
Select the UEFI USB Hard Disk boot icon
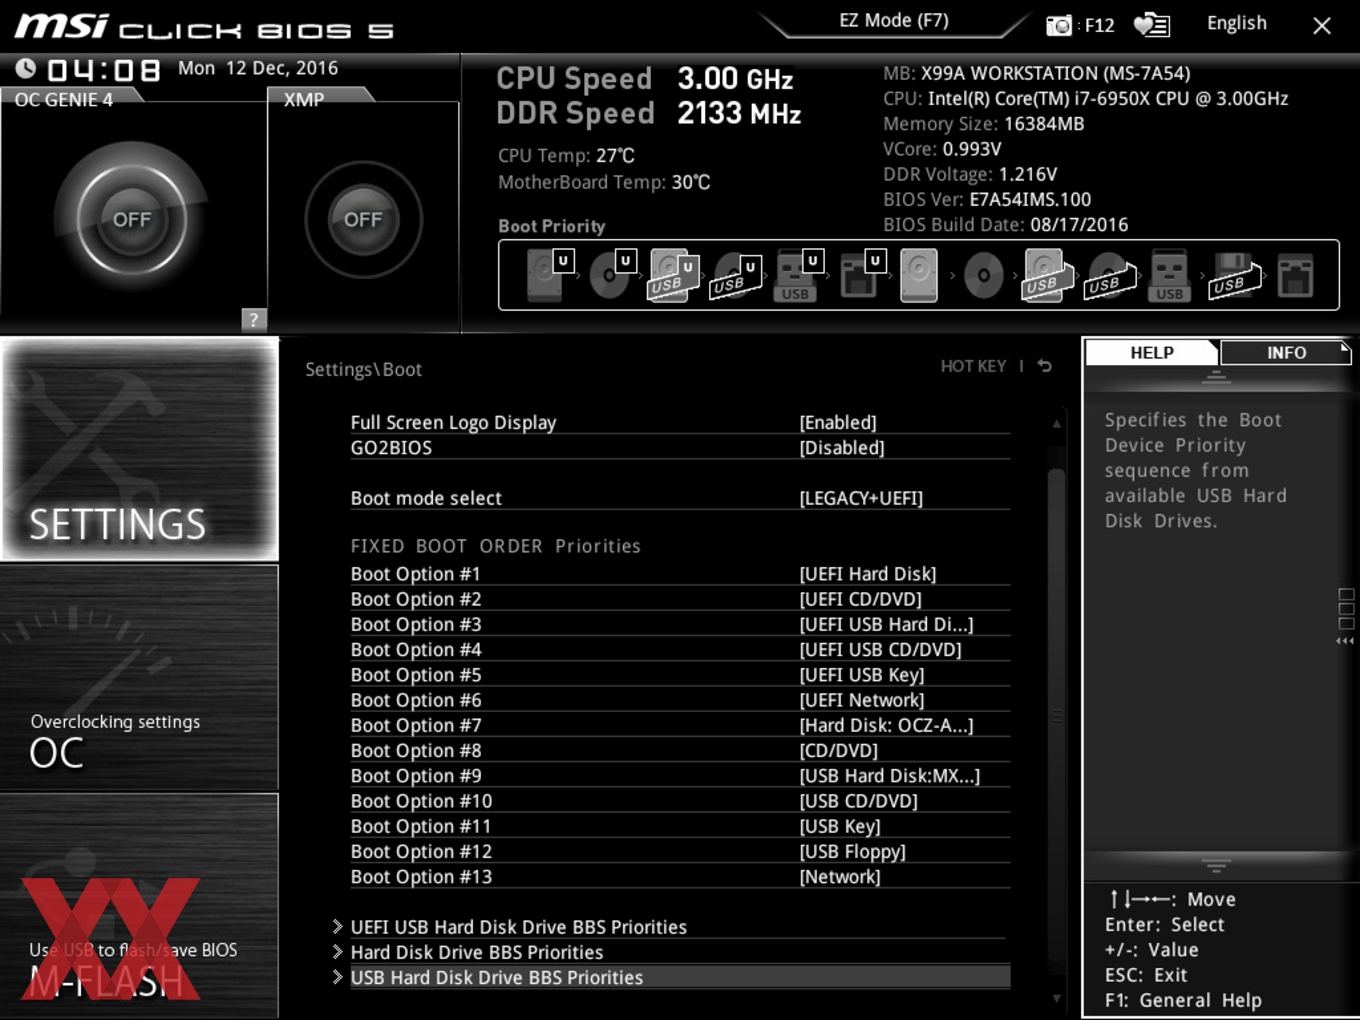[673, 275]
